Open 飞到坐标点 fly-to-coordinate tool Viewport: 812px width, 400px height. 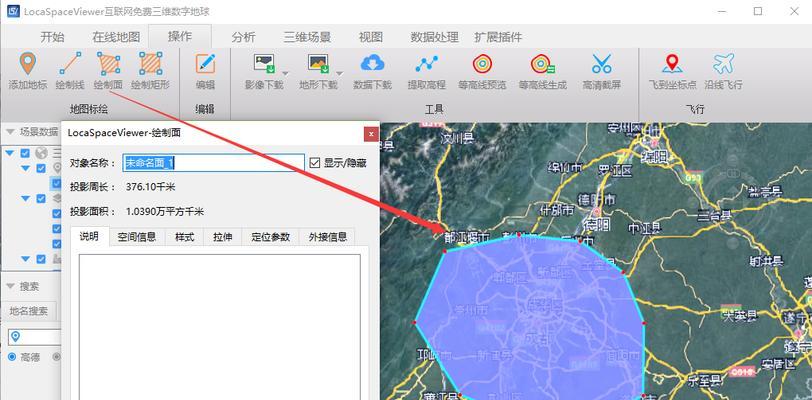coord(672,72)
